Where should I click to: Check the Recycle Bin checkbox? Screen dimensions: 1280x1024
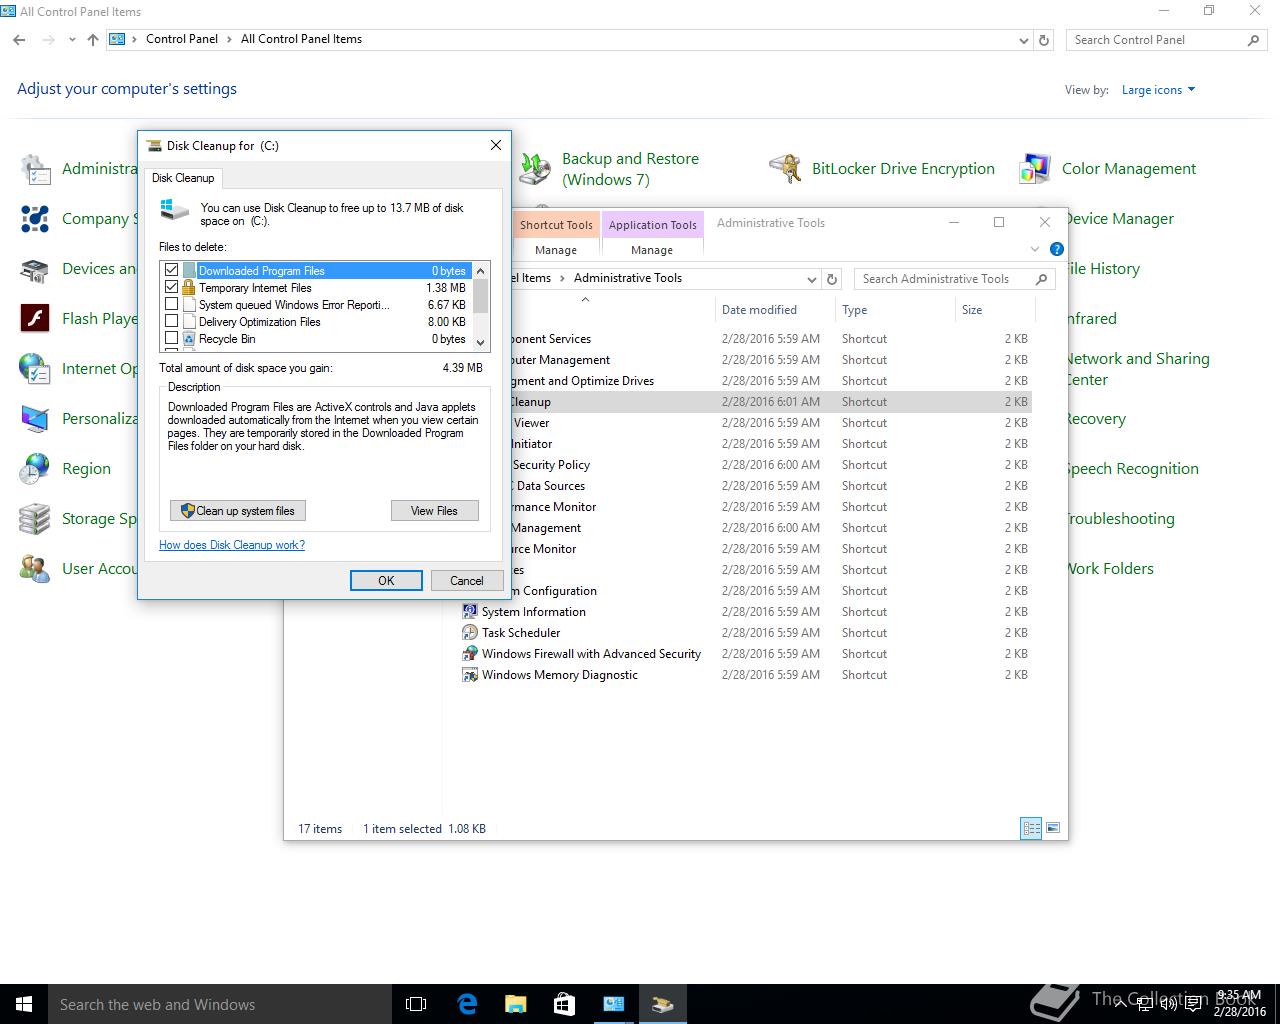point(172,338)
